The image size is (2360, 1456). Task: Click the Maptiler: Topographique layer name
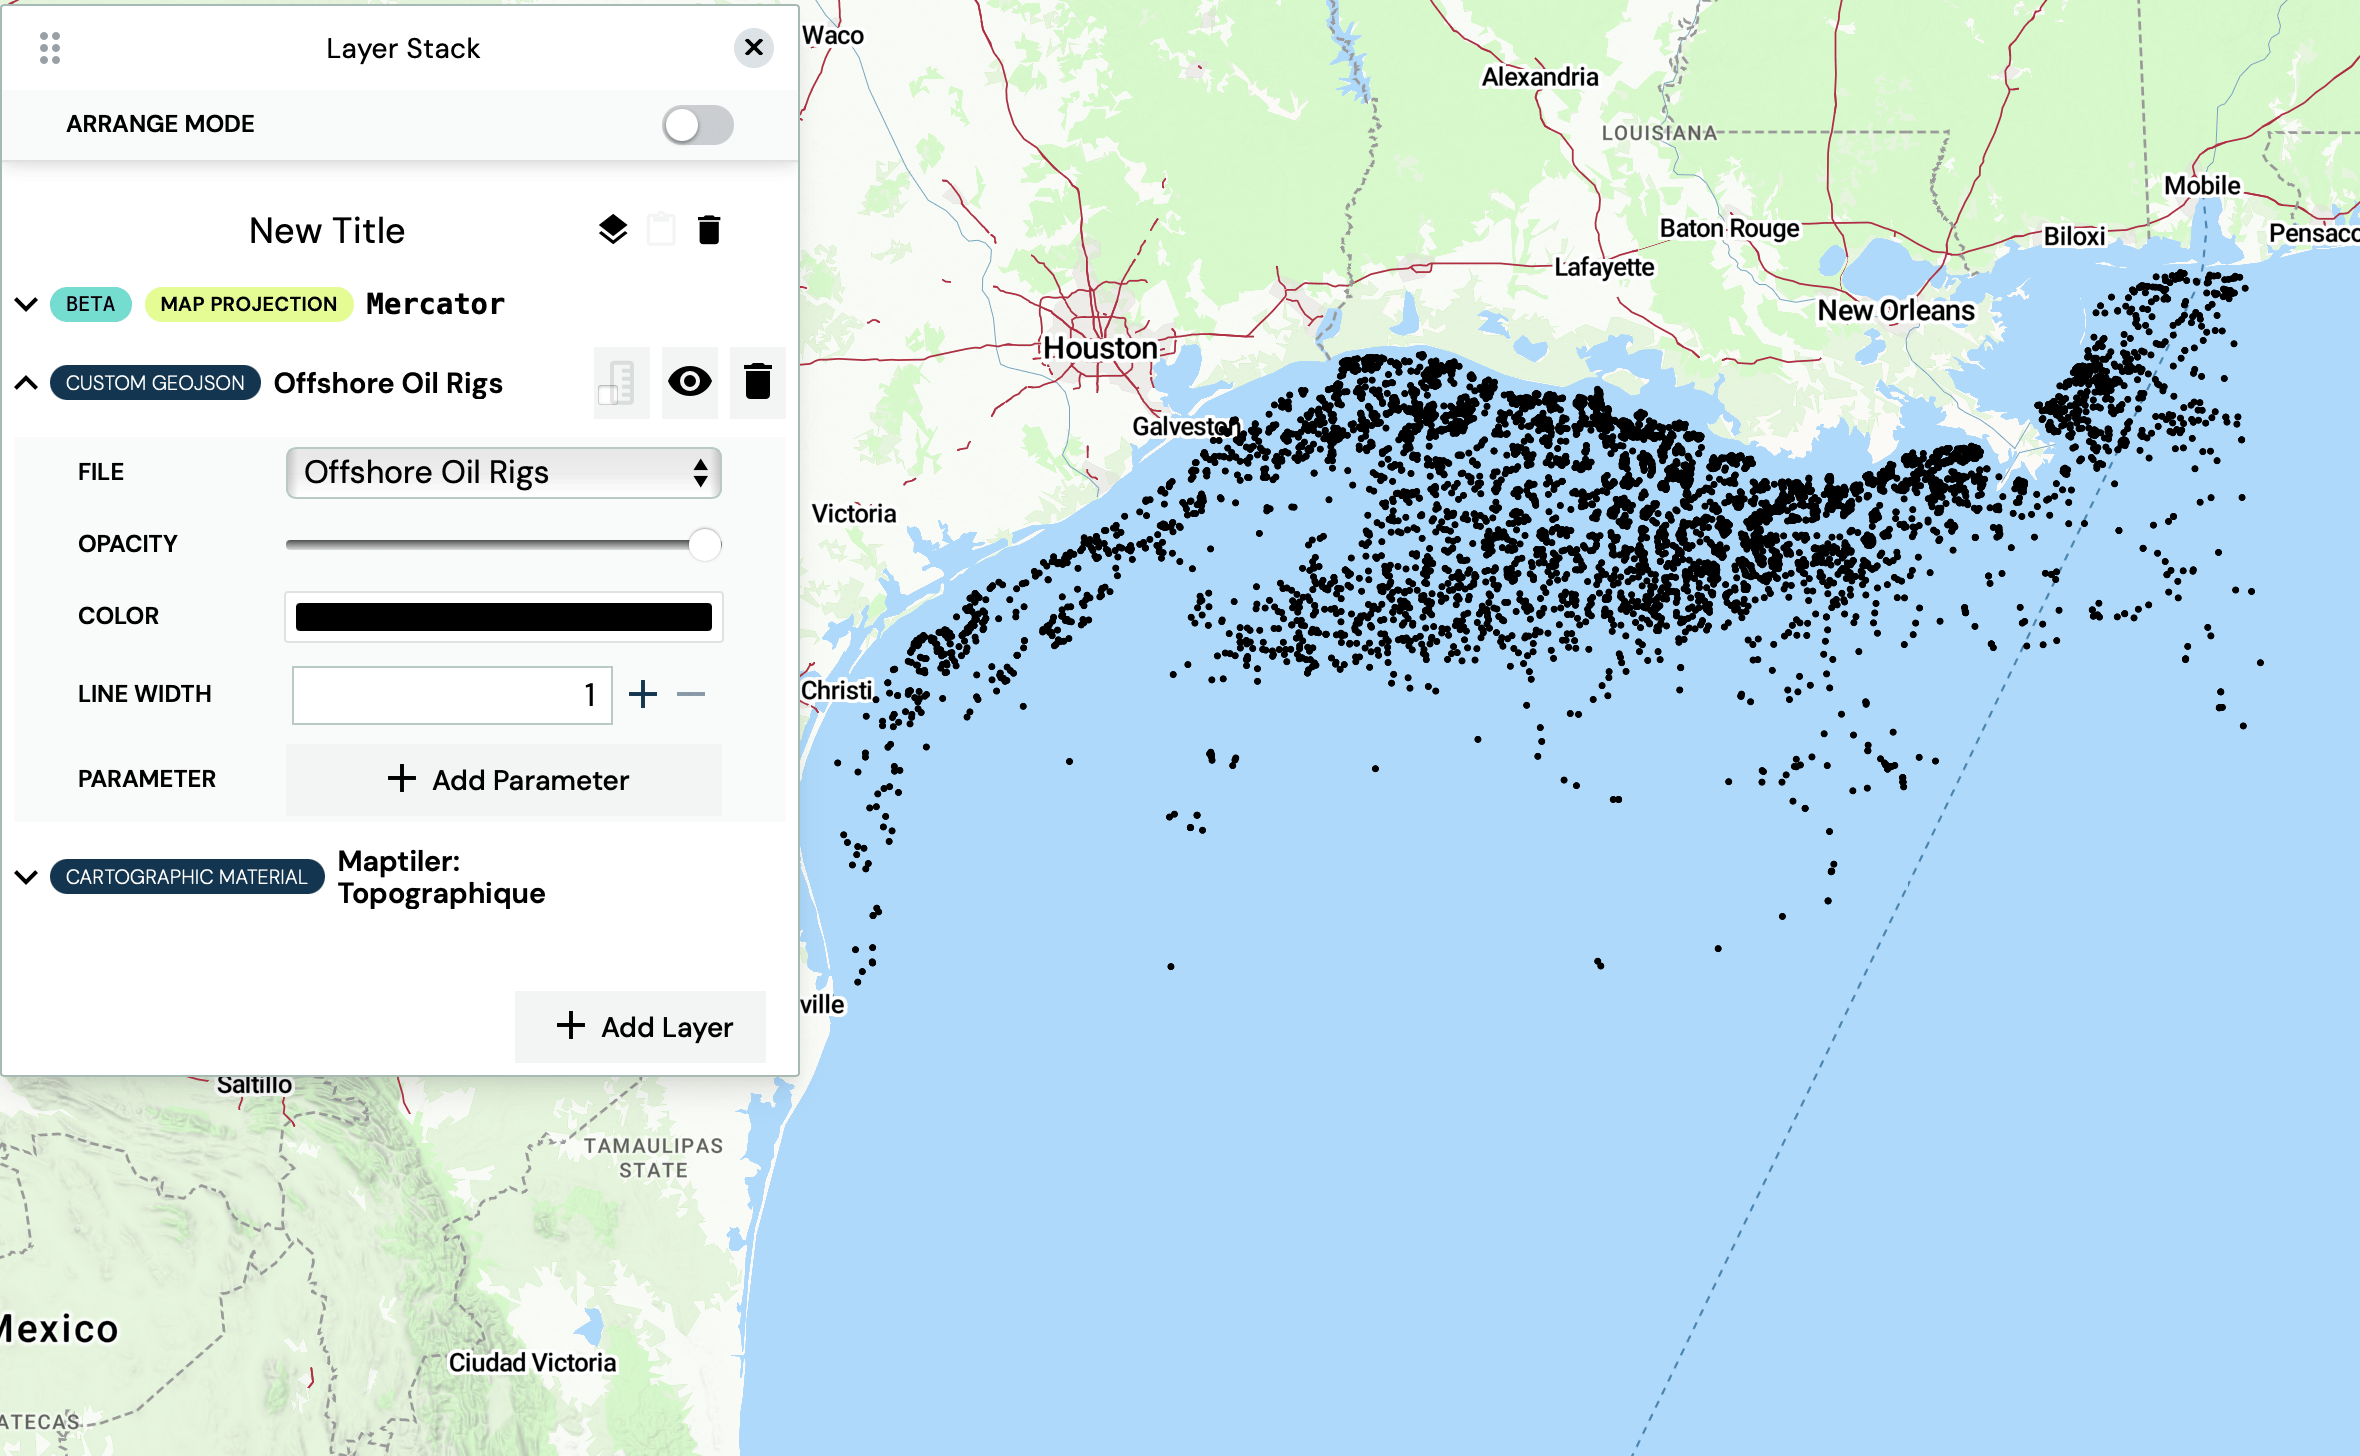[442, 877]
